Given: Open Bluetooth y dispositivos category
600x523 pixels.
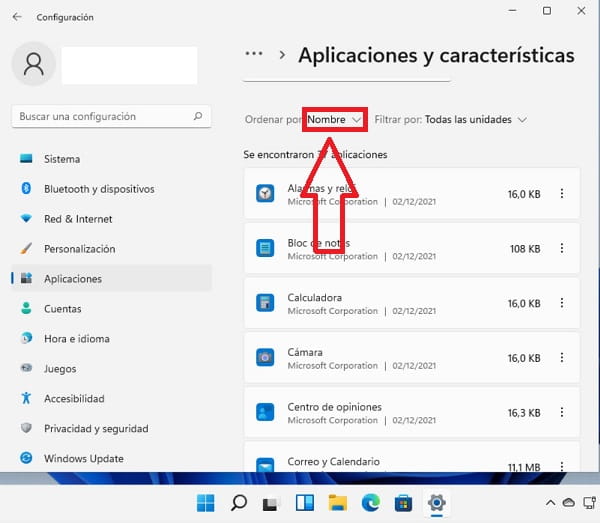Looking at the screenshot, I should 111,189.
